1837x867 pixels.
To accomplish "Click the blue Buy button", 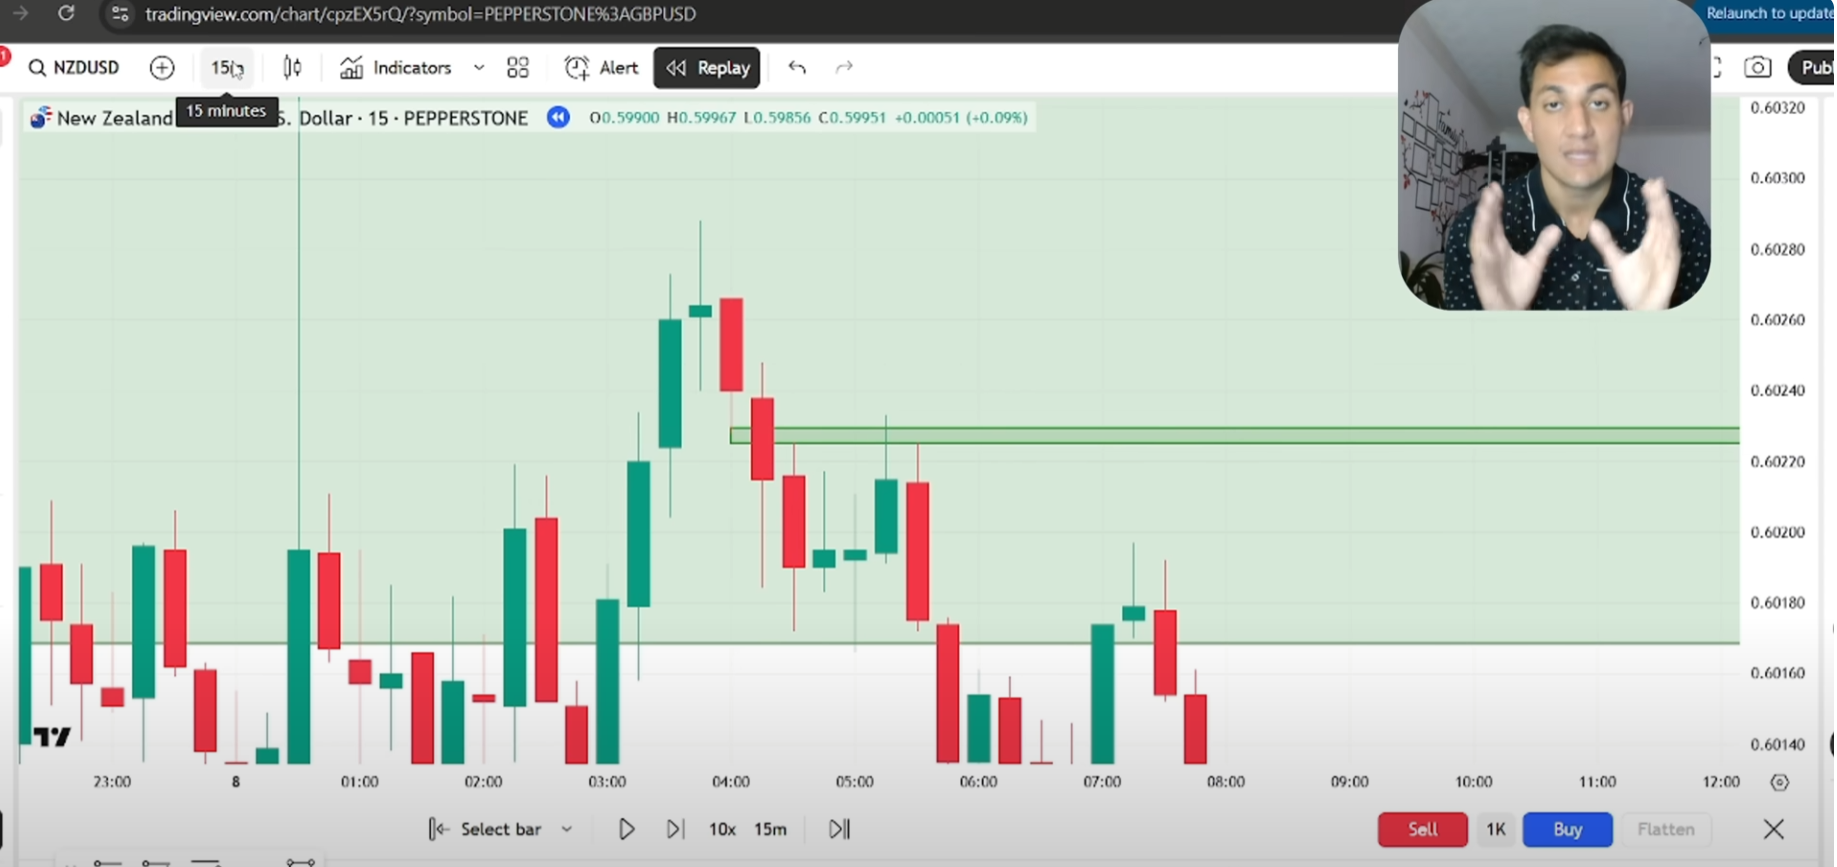I will click(1567, 829).
